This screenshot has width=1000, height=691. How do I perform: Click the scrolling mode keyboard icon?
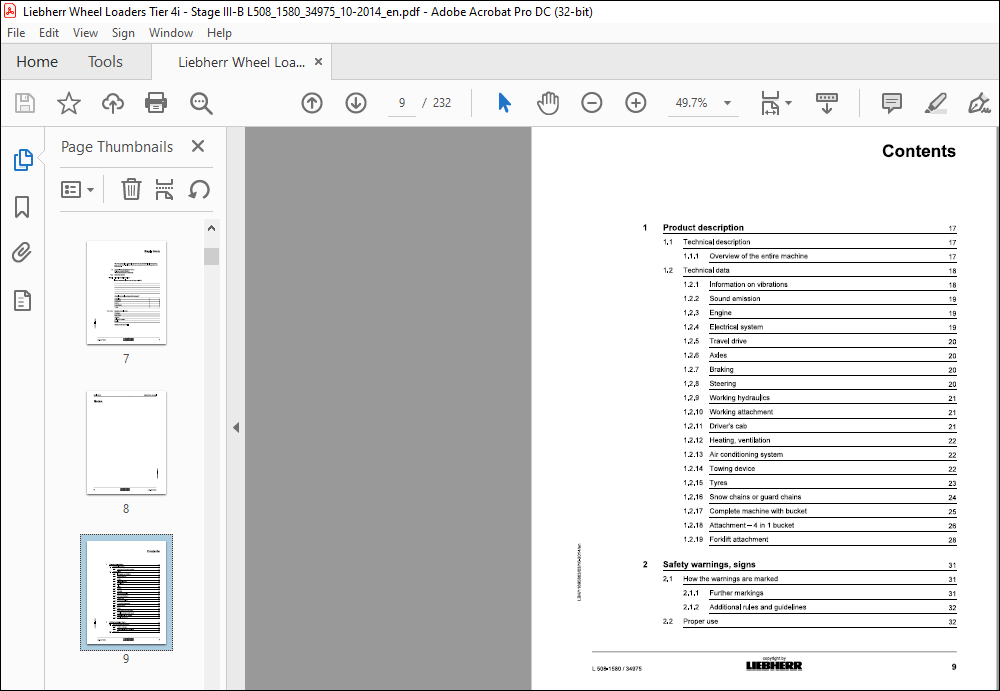827,103
